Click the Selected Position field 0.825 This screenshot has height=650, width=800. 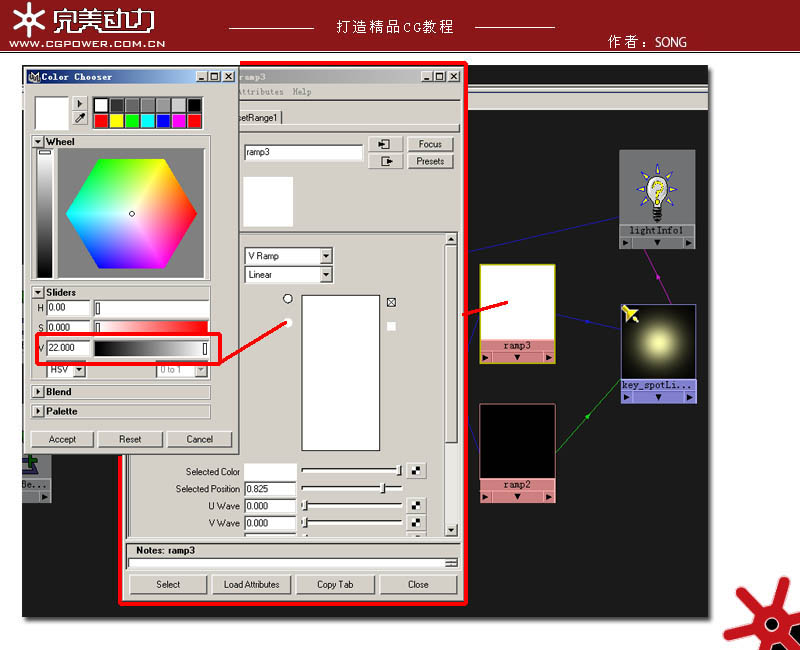270,489
